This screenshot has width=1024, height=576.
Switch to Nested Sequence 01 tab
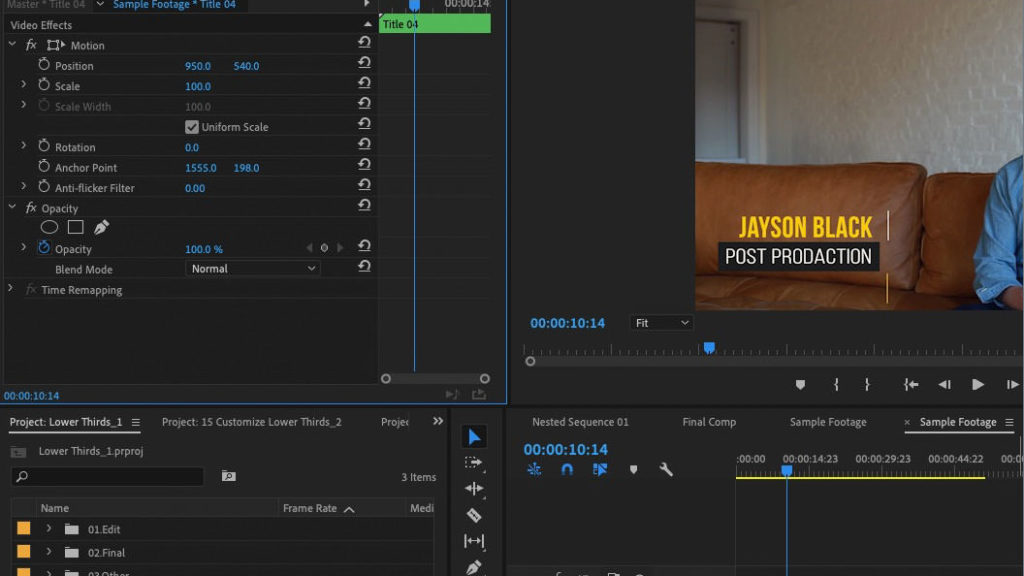click(580, 422)
